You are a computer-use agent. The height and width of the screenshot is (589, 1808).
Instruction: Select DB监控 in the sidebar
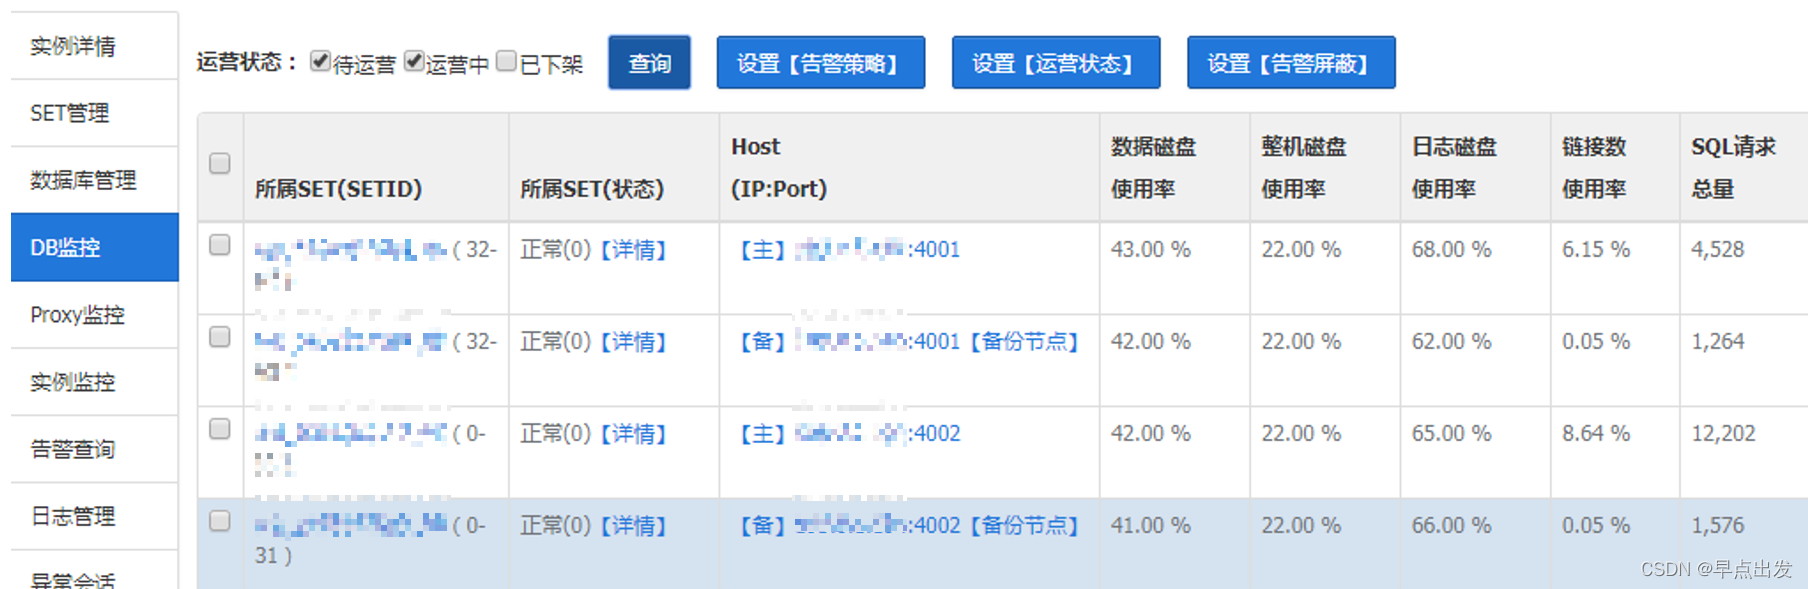click(x=94, y=247)
